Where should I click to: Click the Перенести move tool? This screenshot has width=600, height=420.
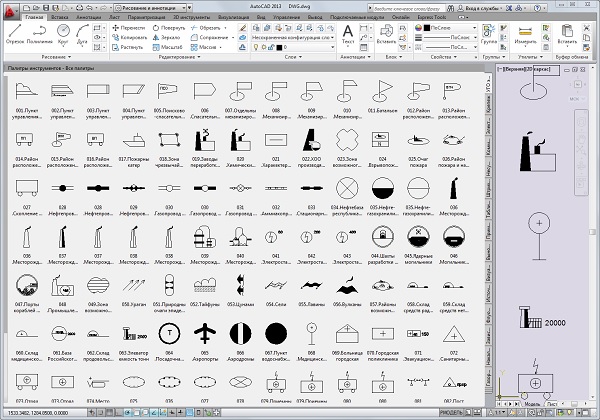tap(127, 26)
